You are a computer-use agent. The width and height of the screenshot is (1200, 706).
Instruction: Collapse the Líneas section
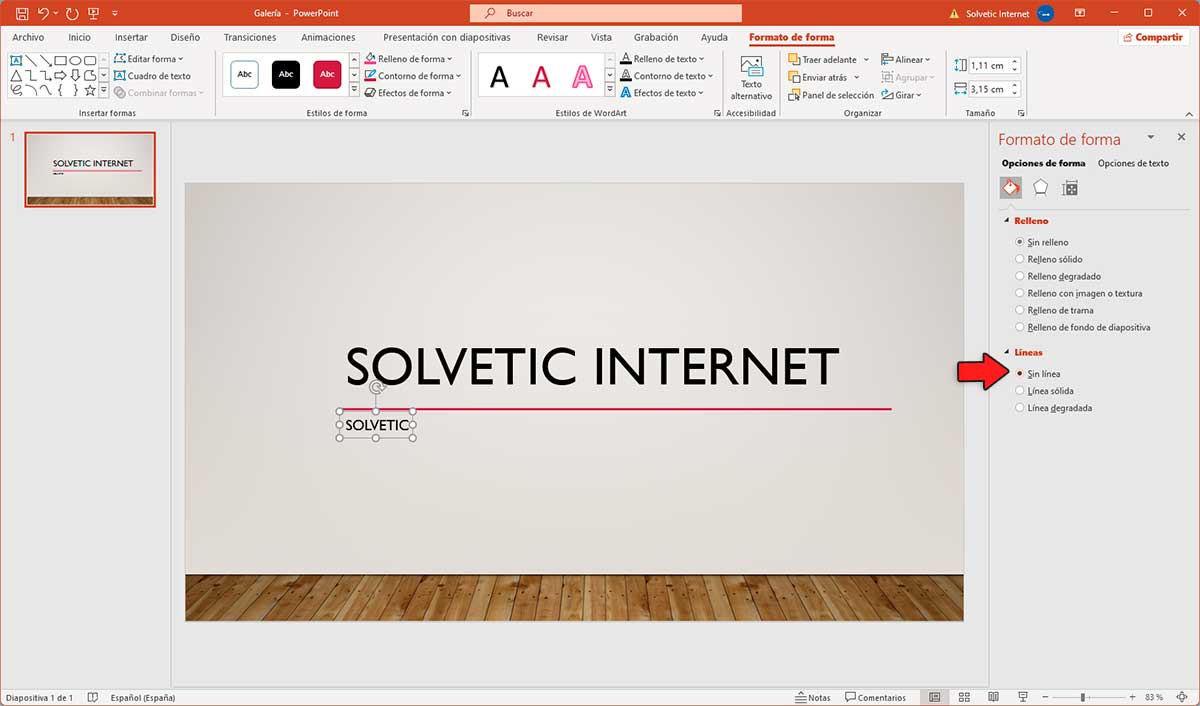pyautogui.click(x=1007, y=352)
